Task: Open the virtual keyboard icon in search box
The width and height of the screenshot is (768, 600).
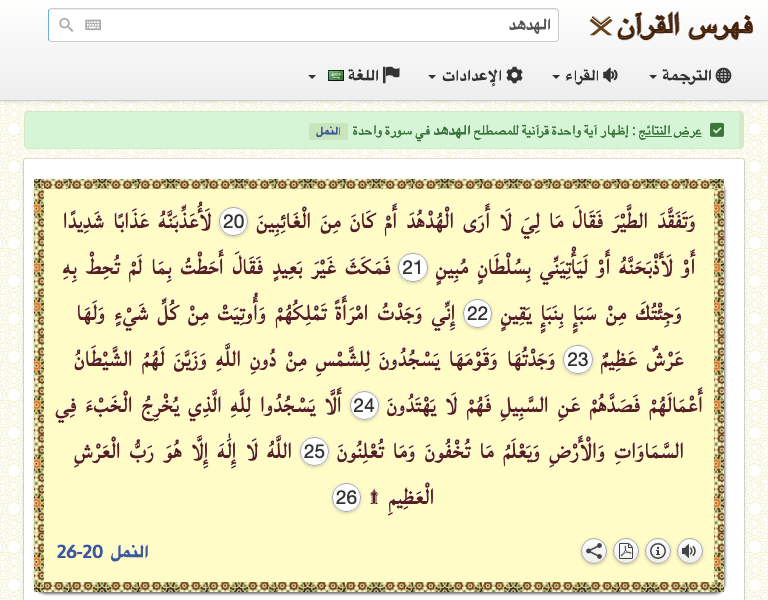Action: (93, 26)
